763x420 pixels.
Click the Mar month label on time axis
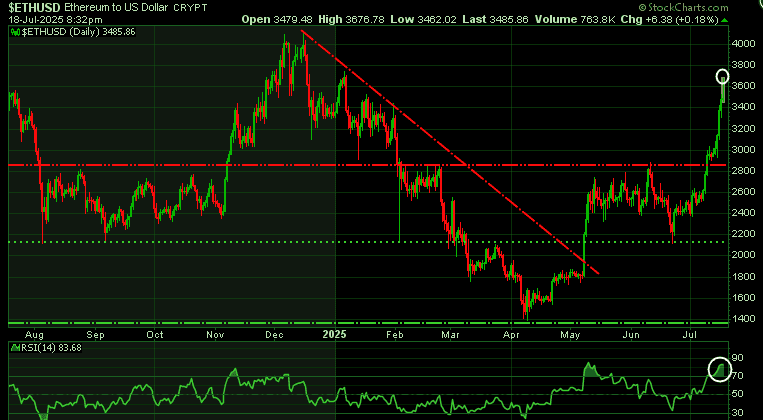[x=450, y=335]
